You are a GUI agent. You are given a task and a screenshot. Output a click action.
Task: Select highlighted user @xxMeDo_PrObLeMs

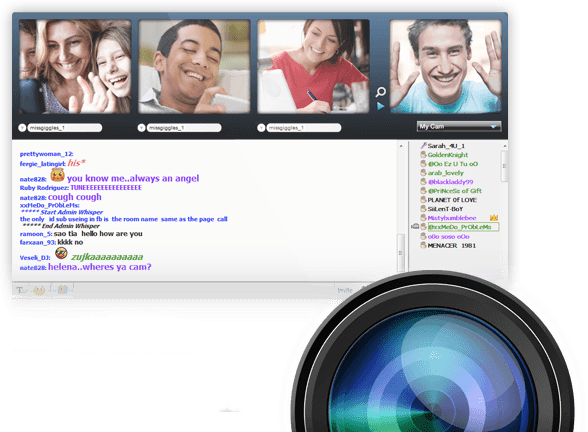[x=463, y=227]
